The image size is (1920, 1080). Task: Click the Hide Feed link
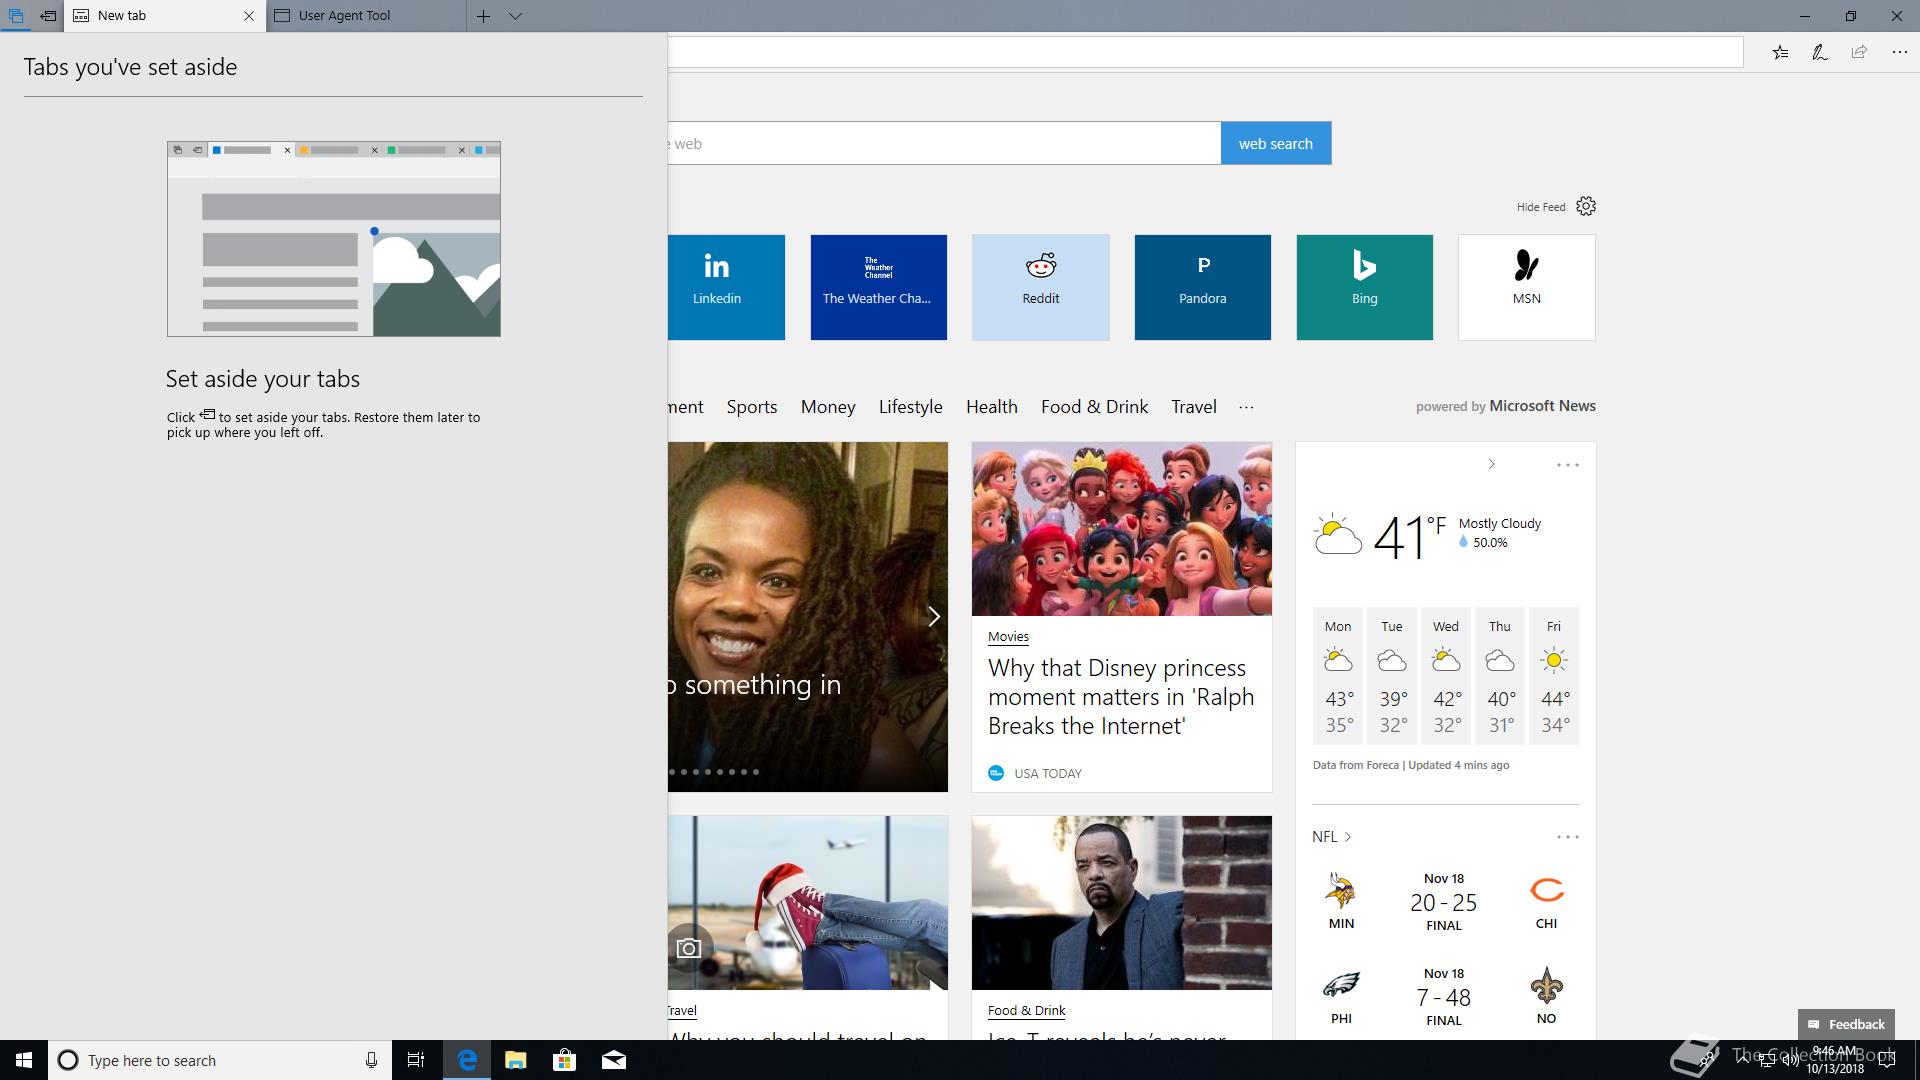pos(1541,207)
